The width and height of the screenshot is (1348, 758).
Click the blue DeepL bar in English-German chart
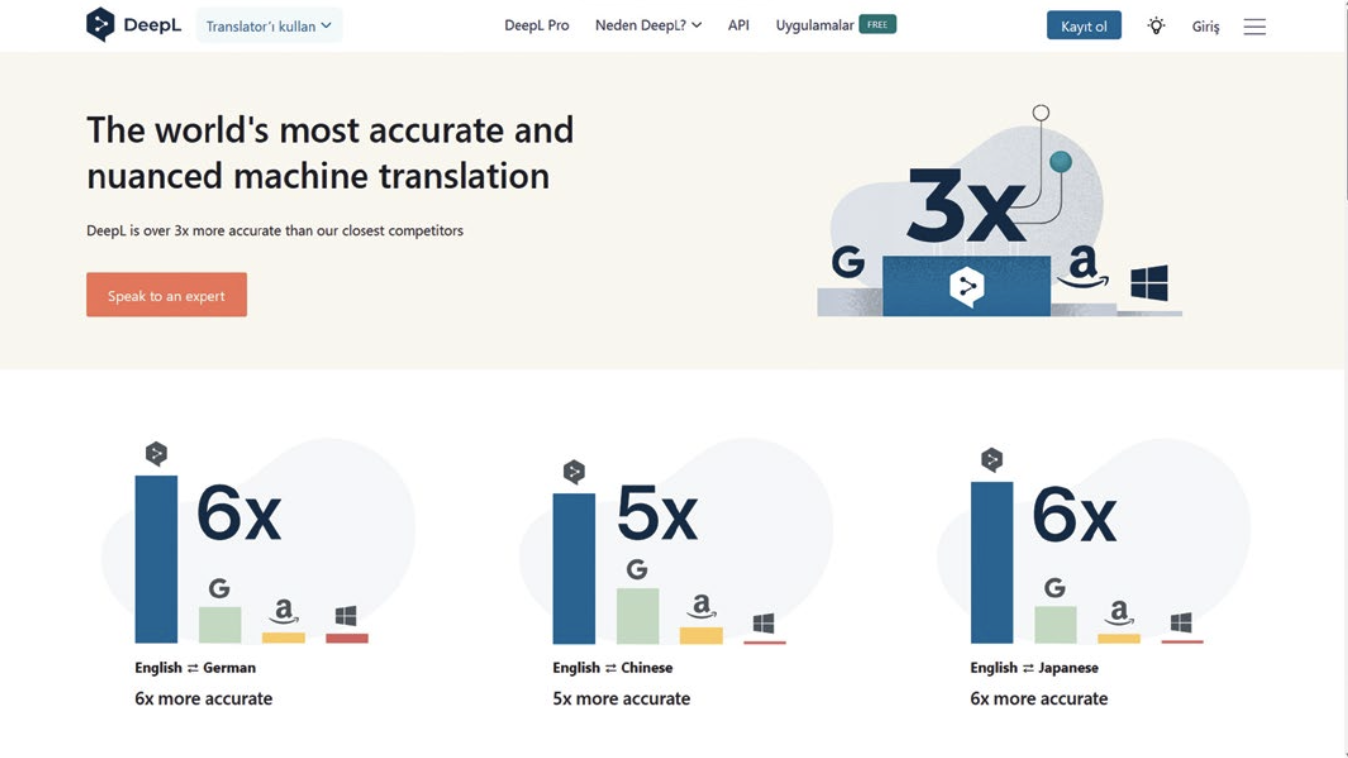pyautogui.click(x=156, y=559)
